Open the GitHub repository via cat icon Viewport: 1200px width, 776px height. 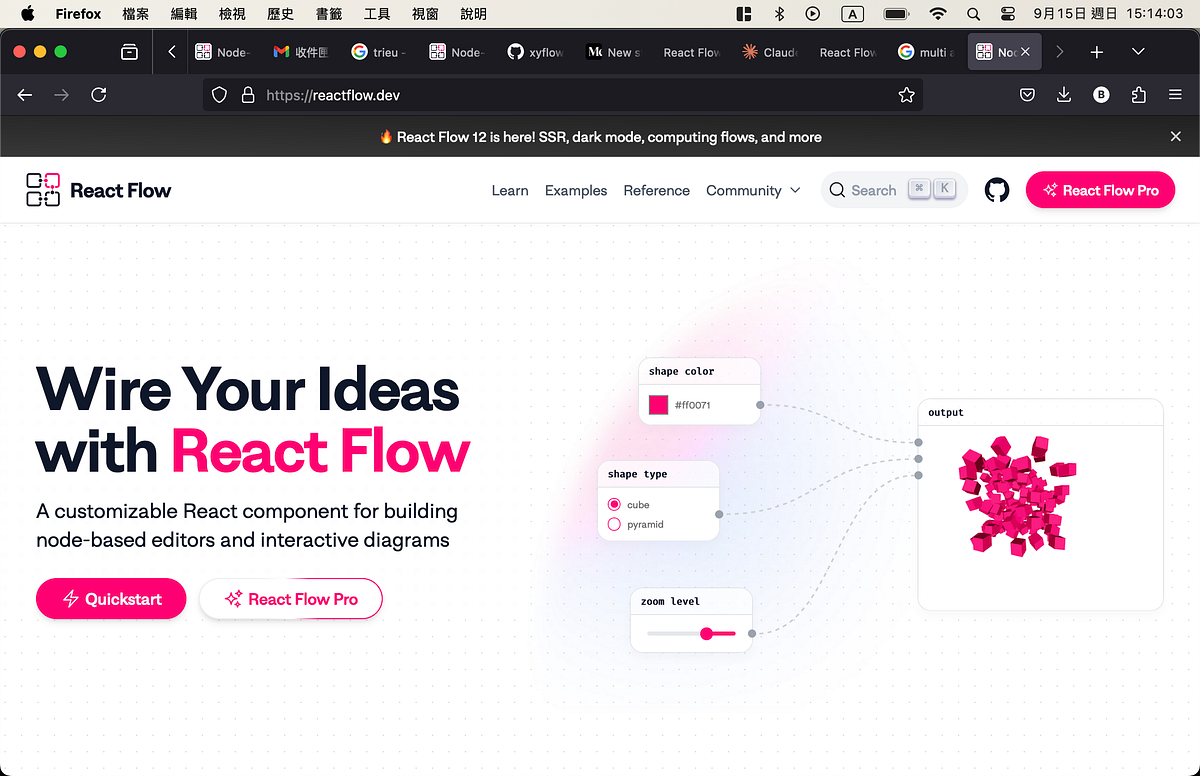coord(997,189)
